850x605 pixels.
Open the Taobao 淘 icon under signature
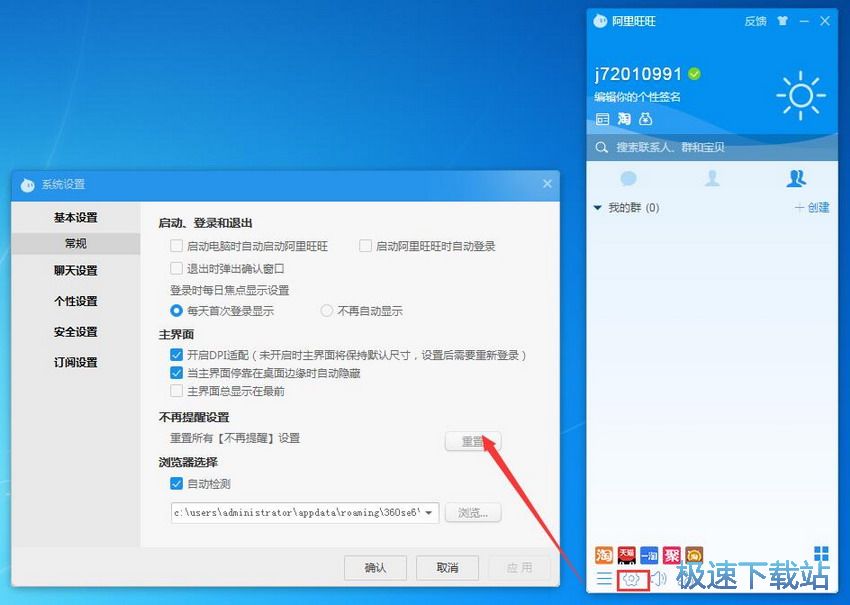coord(624,119)
